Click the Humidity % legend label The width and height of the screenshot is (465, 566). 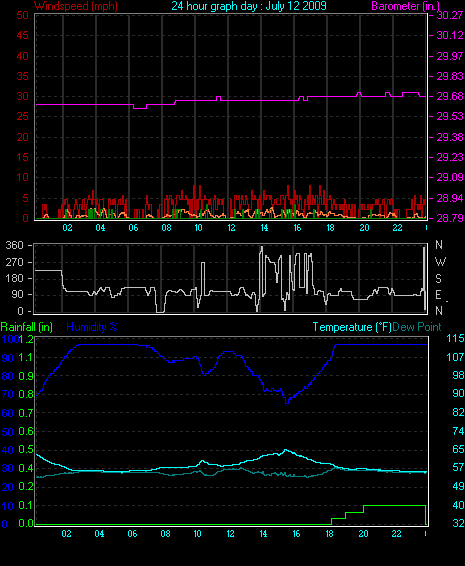92,327
